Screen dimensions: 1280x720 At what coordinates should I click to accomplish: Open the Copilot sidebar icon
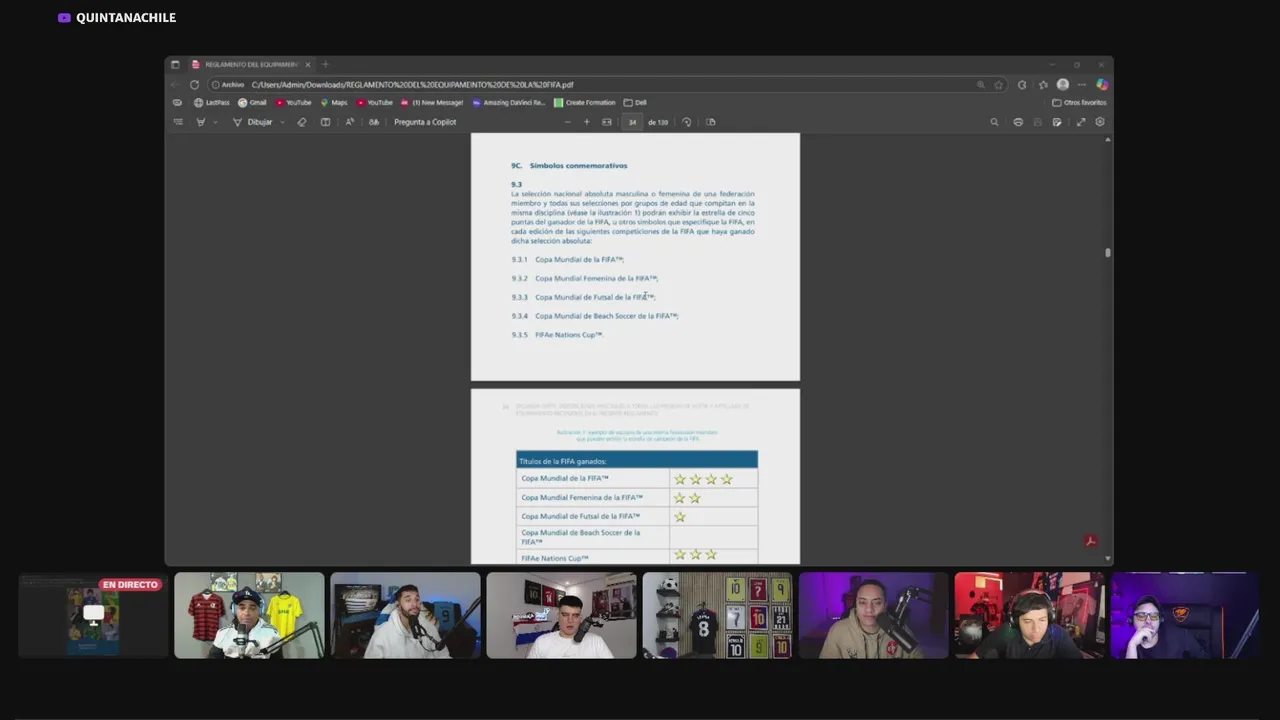(1102, 85)
